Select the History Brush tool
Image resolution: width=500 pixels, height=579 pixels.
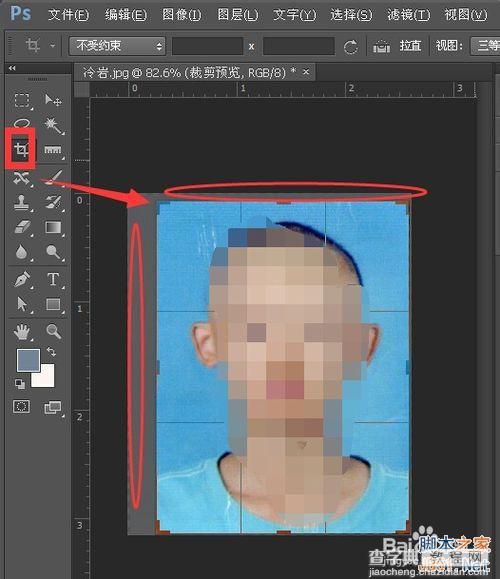(x=54, y=203)
